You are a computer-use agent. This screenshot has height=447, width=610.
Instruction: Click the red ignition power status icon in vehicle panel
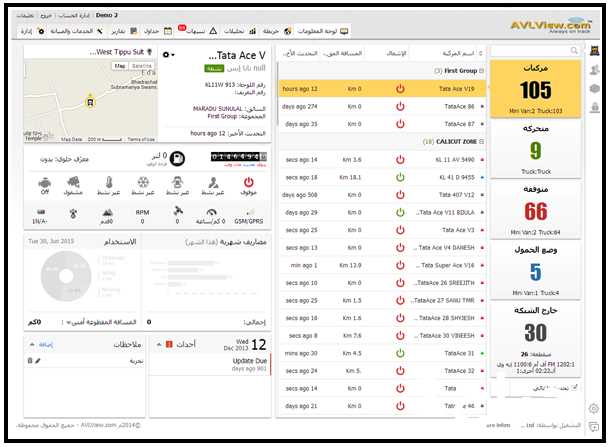click(x=248, y=182)
